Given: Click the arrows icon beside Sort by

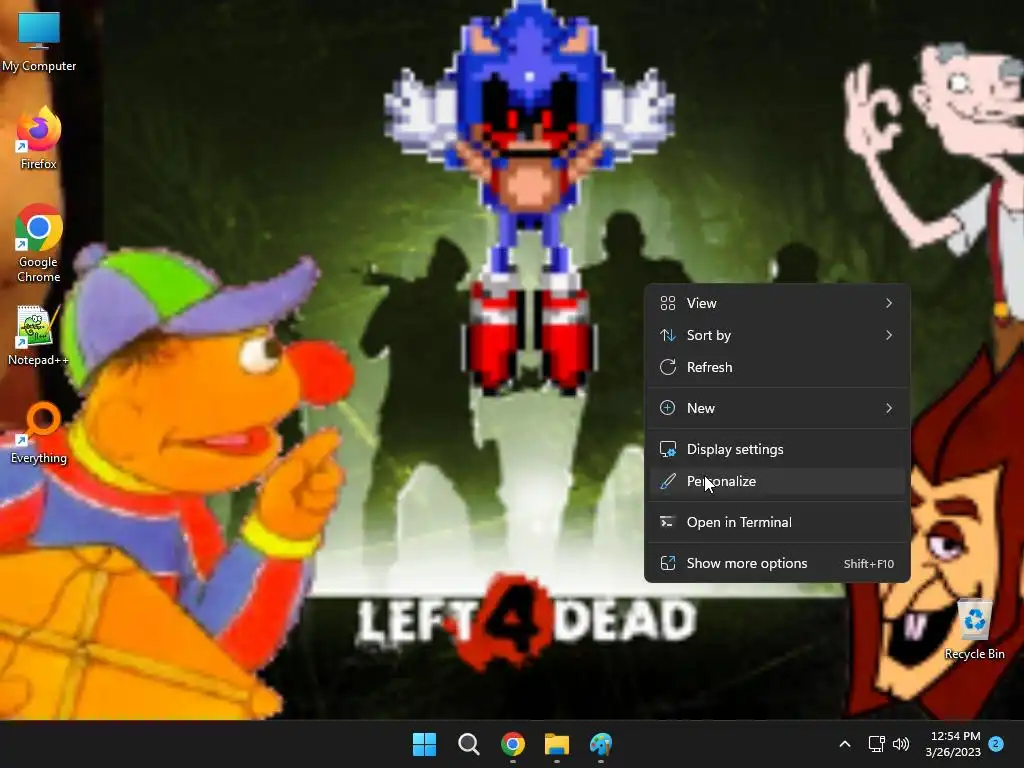Looking at the screenshot, I should coord(667,335).
